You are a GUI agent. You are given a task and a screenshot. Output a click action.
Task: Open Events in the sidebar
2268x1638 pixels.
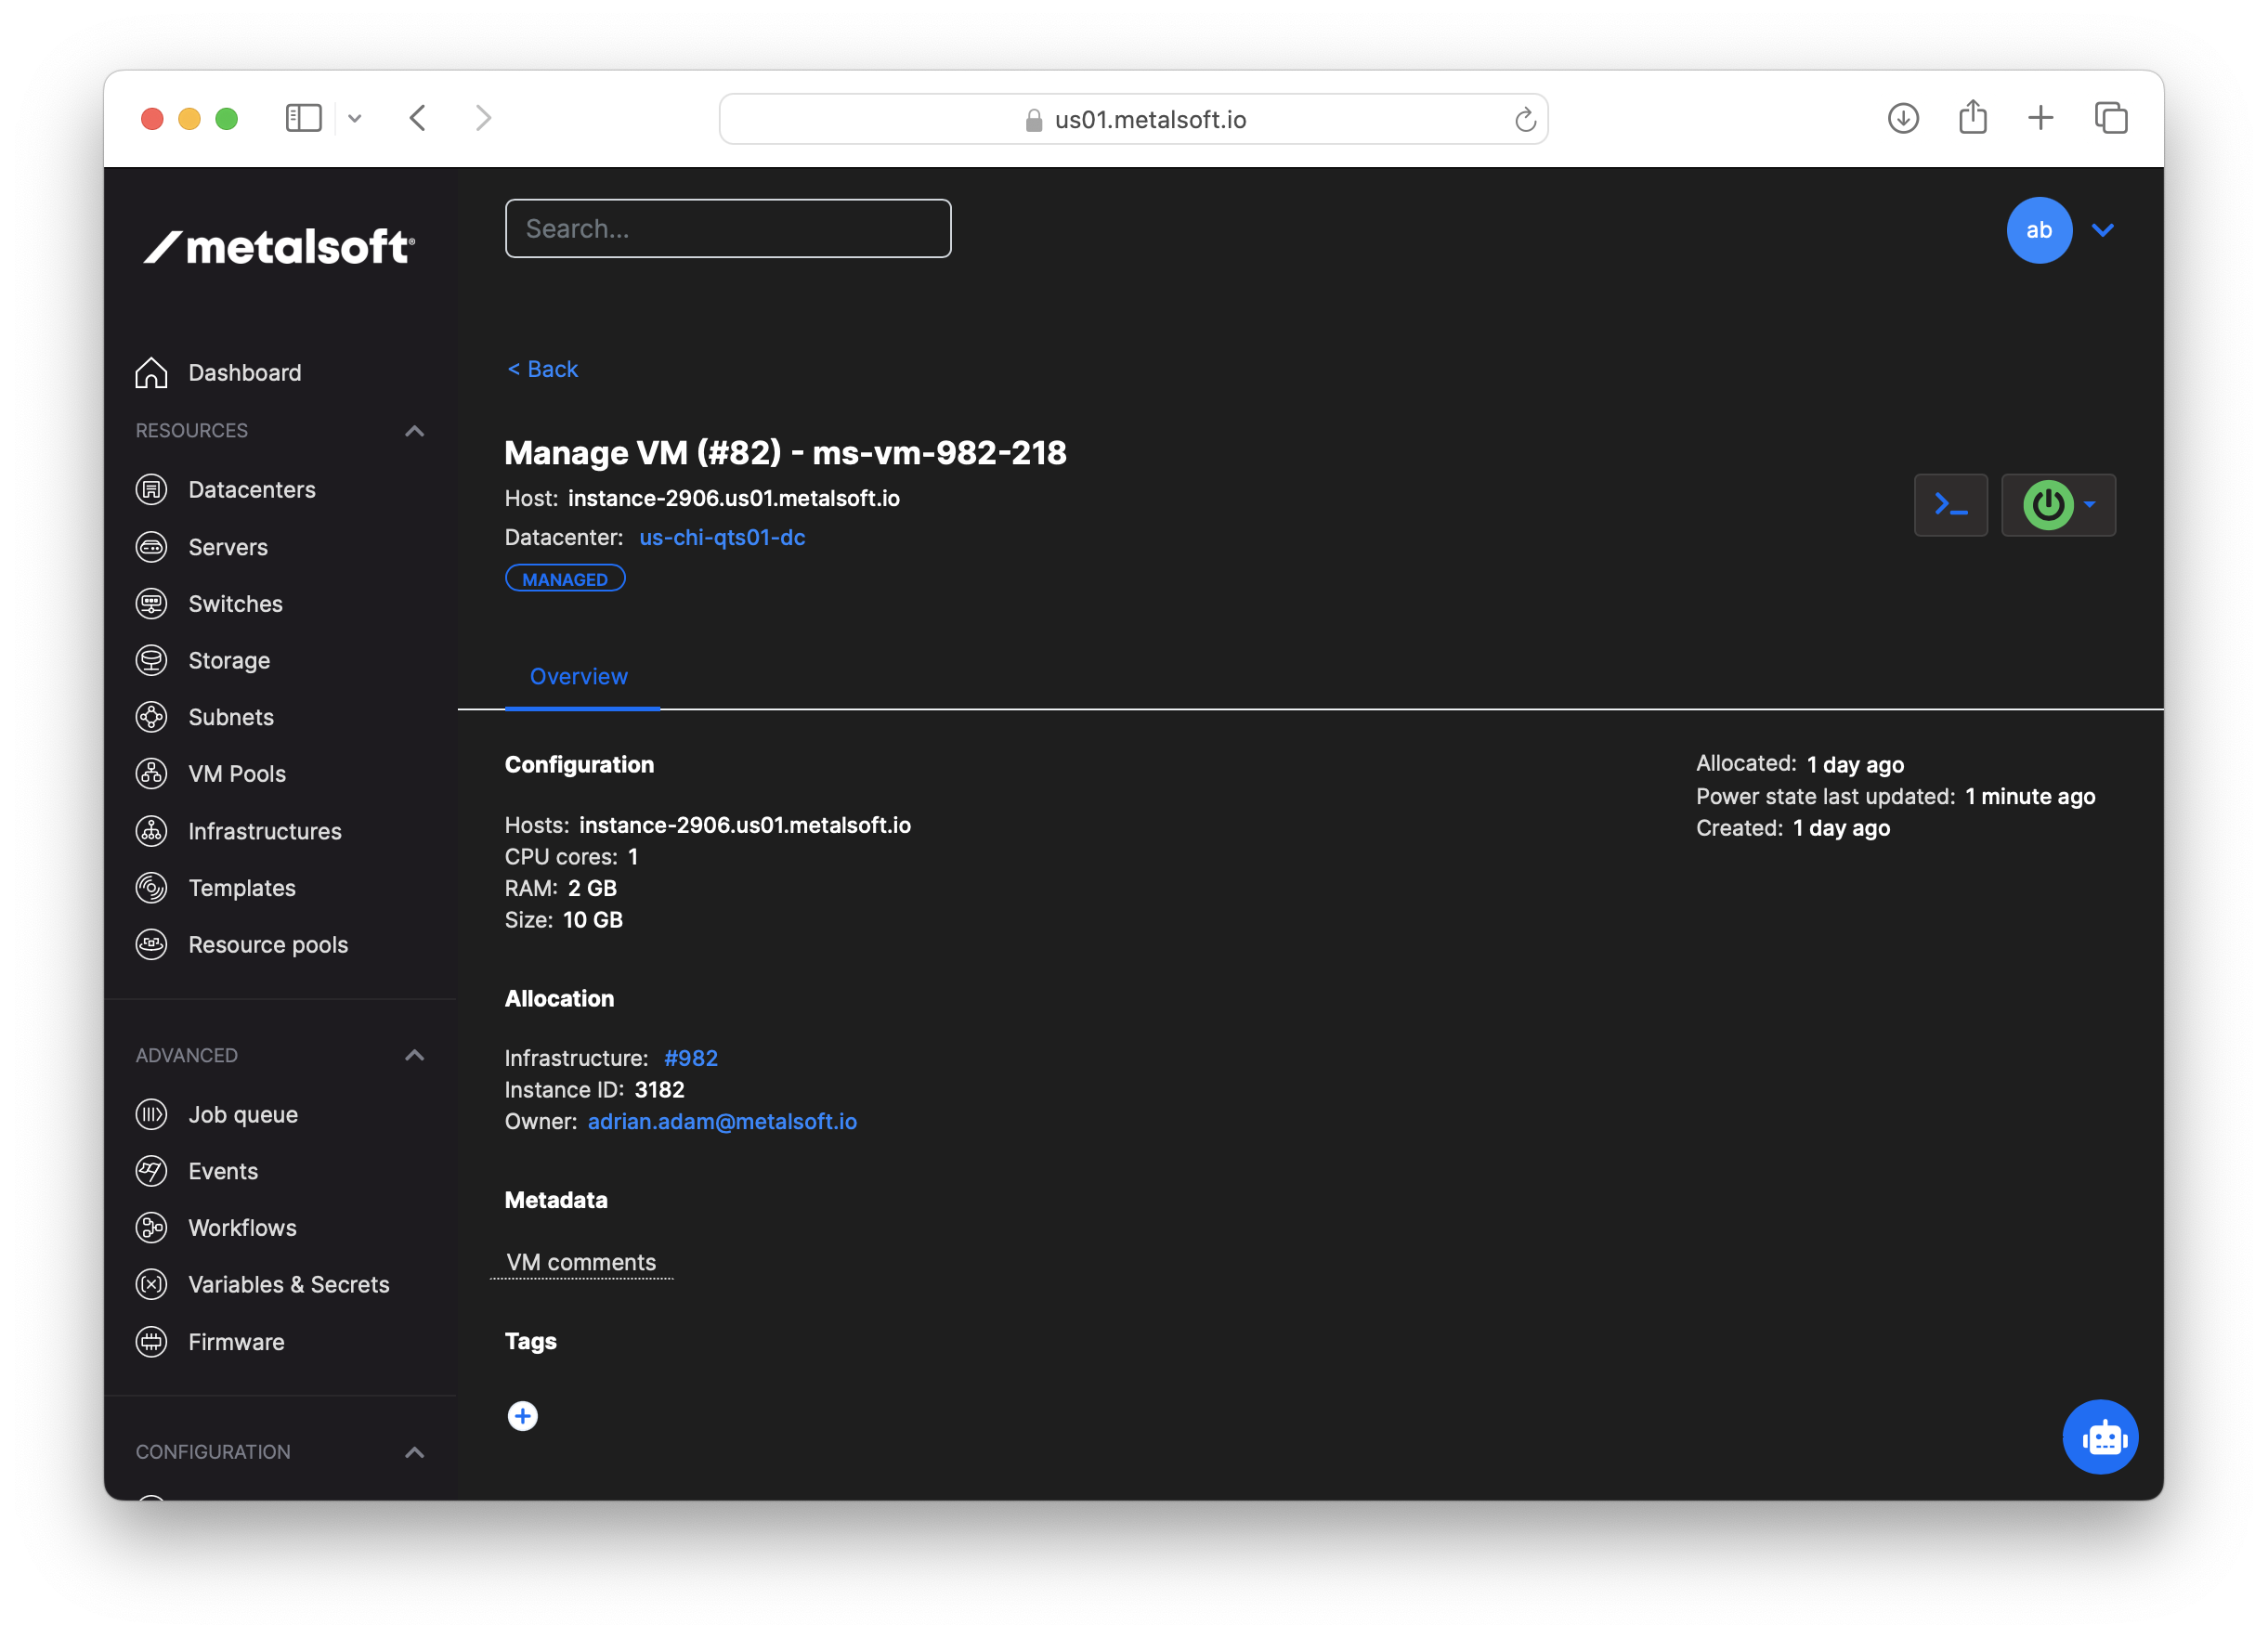[223, 1171]
